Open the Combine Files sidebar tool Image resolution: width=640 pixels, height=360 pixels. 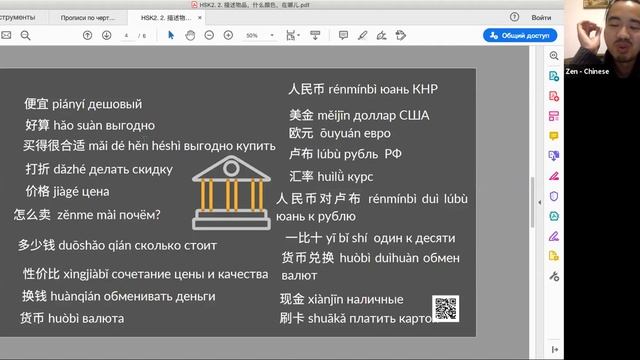click(x=554, y=156)
